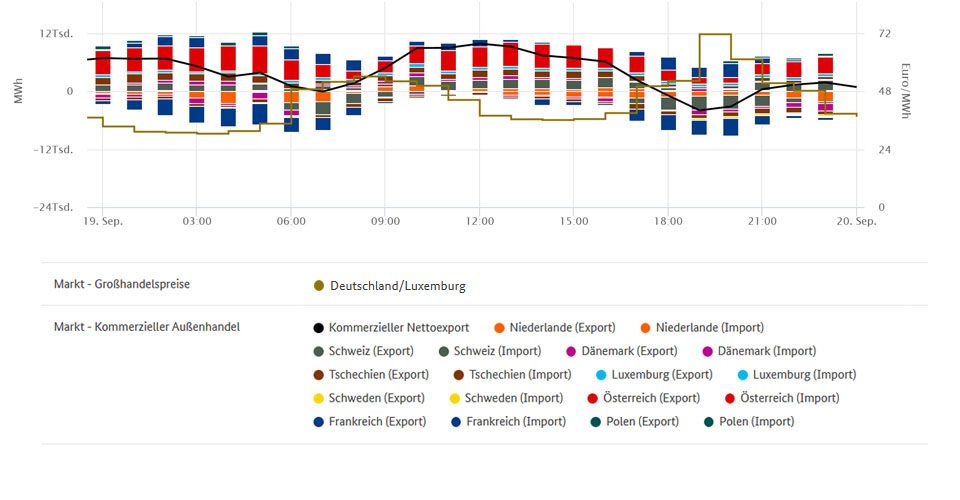960x500 pixels.
Task: Click the Polen (Import) dark-teal dot
Action: pyautogui.click(x=708, y=422)
